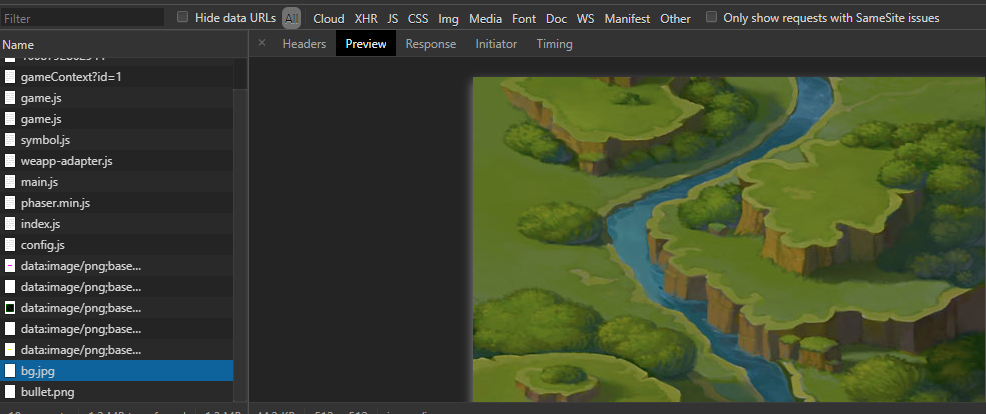Click image icon beside bullet.png
The image size is (986, 414).
9,392
